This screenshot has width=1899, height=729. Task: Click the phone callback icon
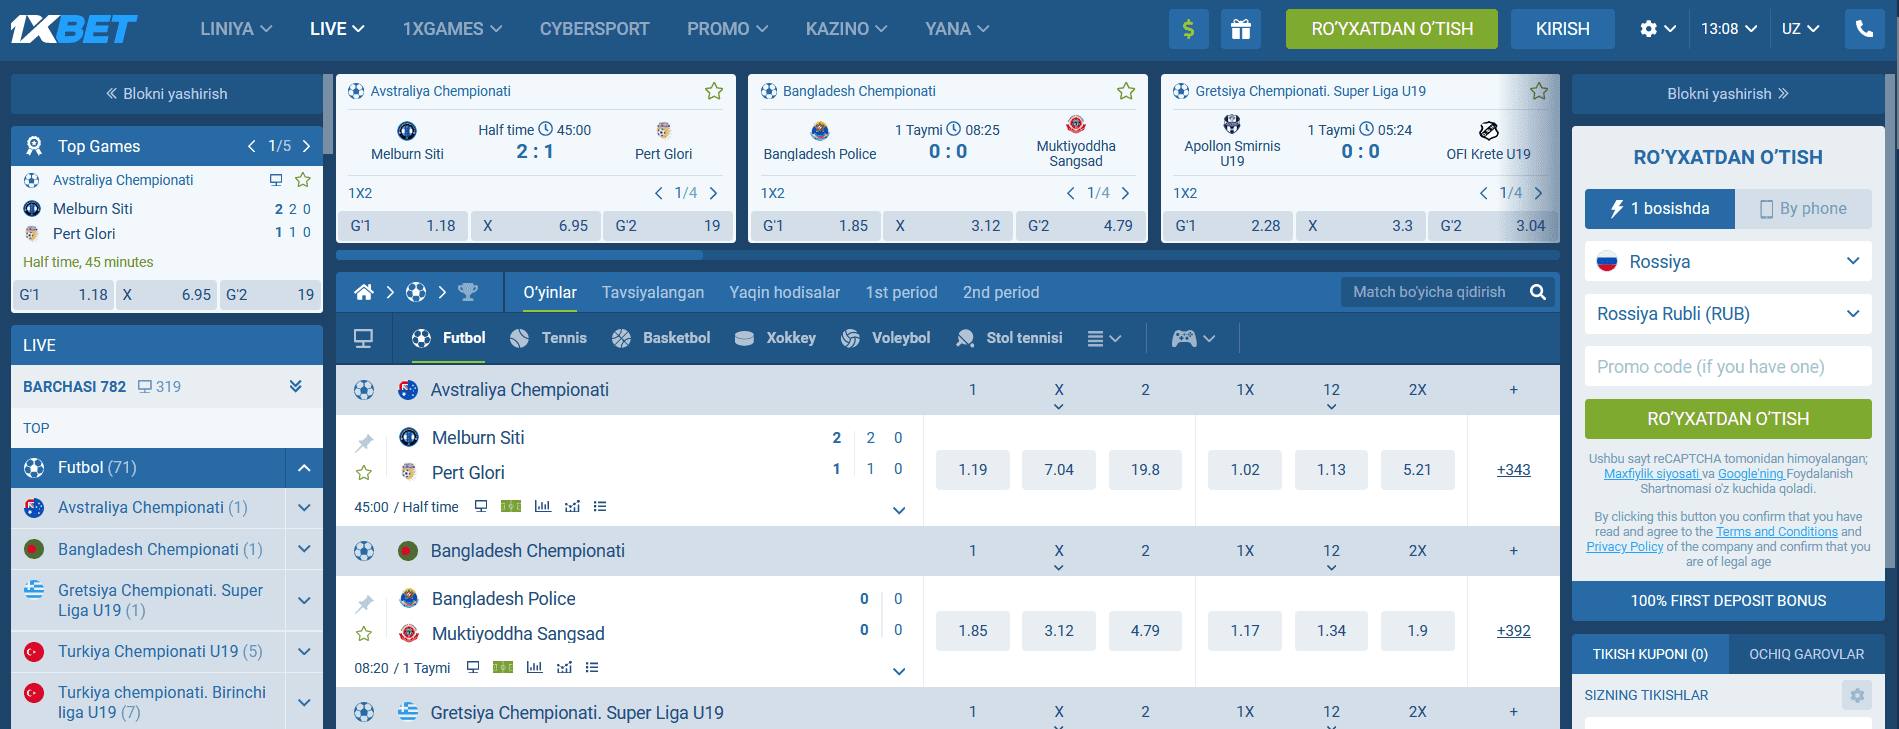(1864, 29)
